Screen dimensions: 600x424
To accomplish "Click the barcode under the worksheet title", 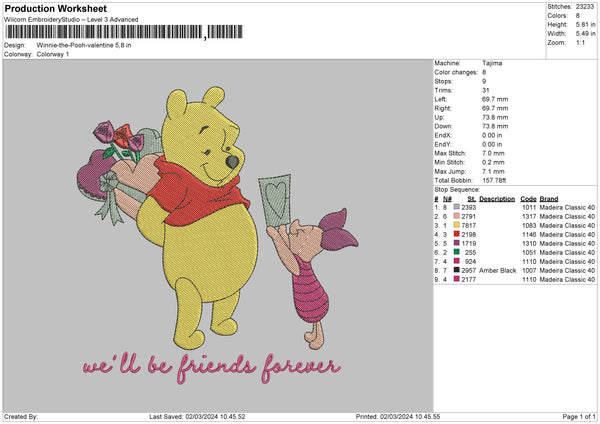I will [x=124, y=32].
